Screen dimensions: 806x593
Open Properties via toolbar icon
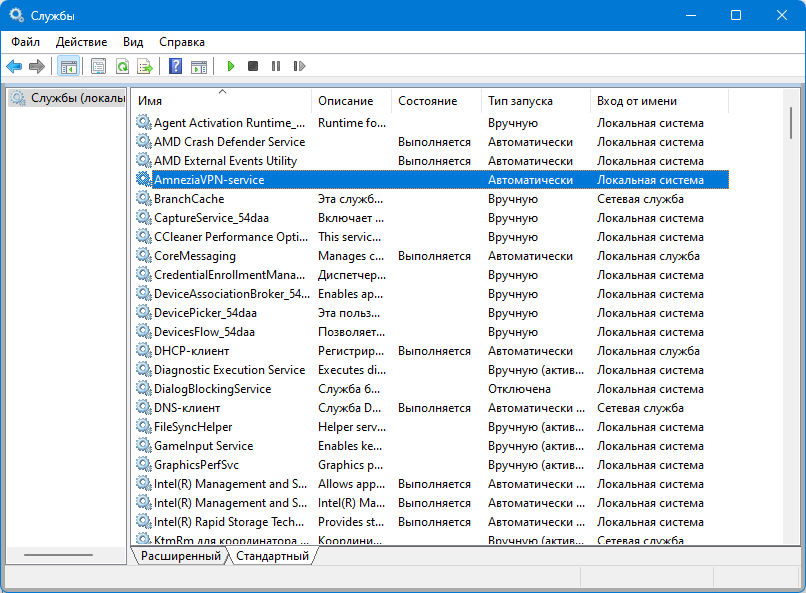98,66
